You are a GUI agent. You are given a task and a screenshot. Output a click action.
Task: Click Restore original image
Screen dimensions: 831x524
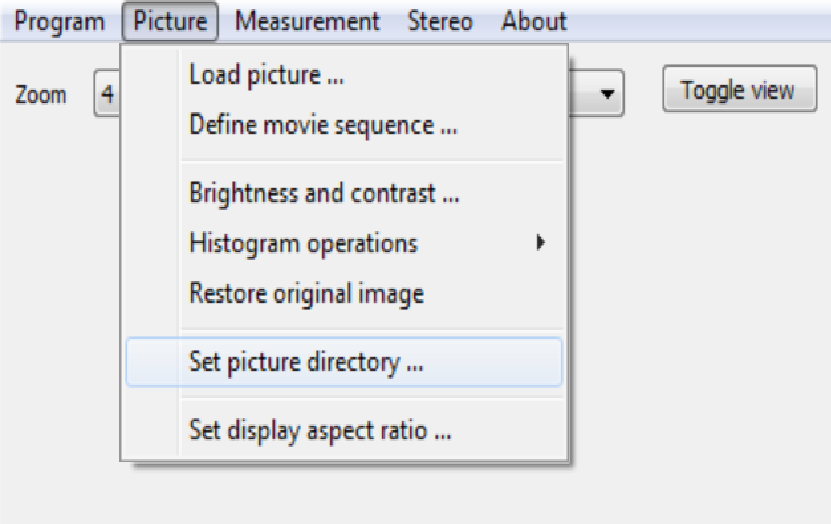tap(306, 294)
